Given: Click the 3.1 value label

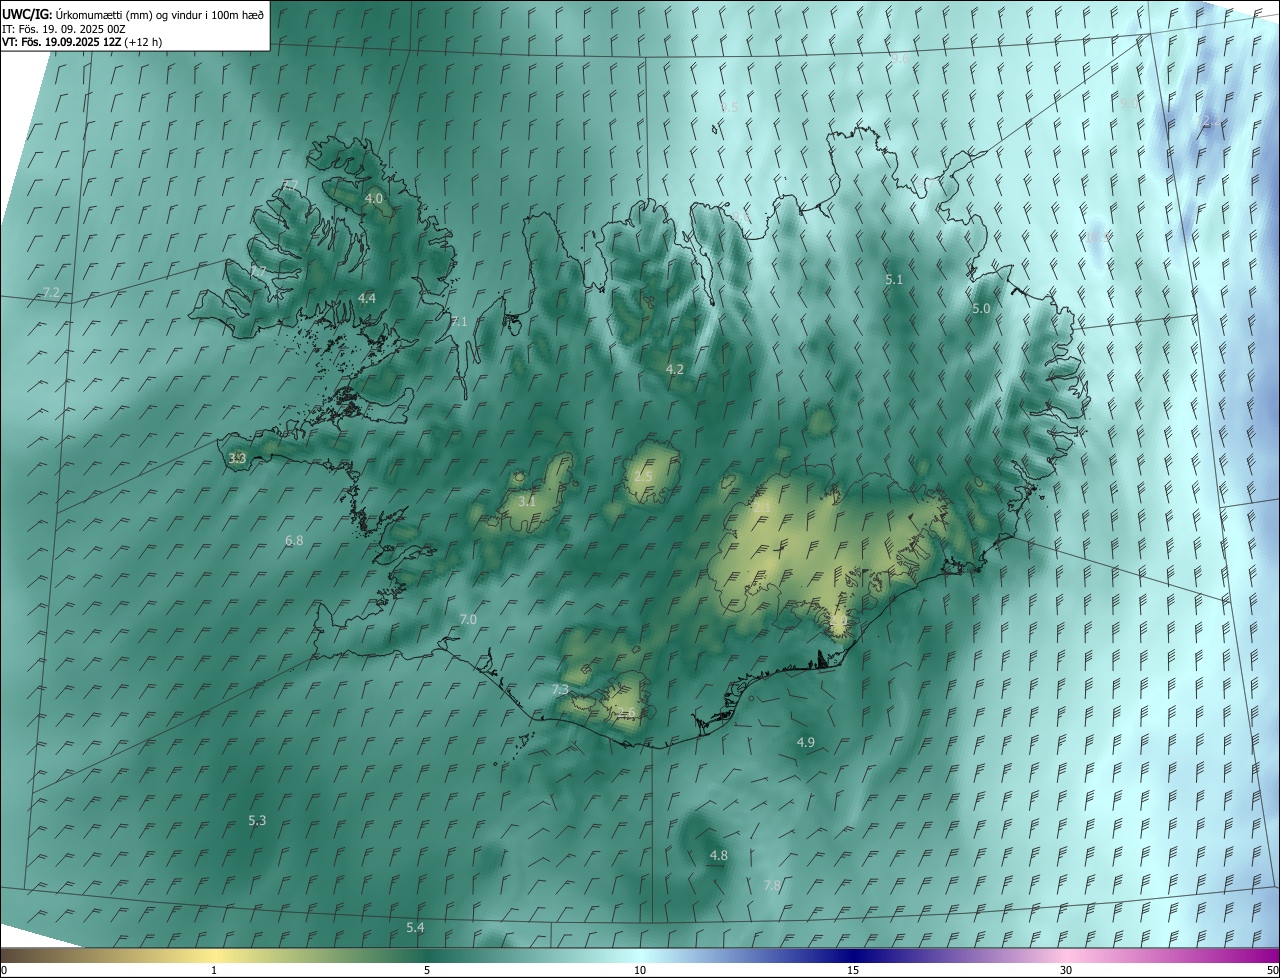Looking at the screenshot, I should pos(527,502).
